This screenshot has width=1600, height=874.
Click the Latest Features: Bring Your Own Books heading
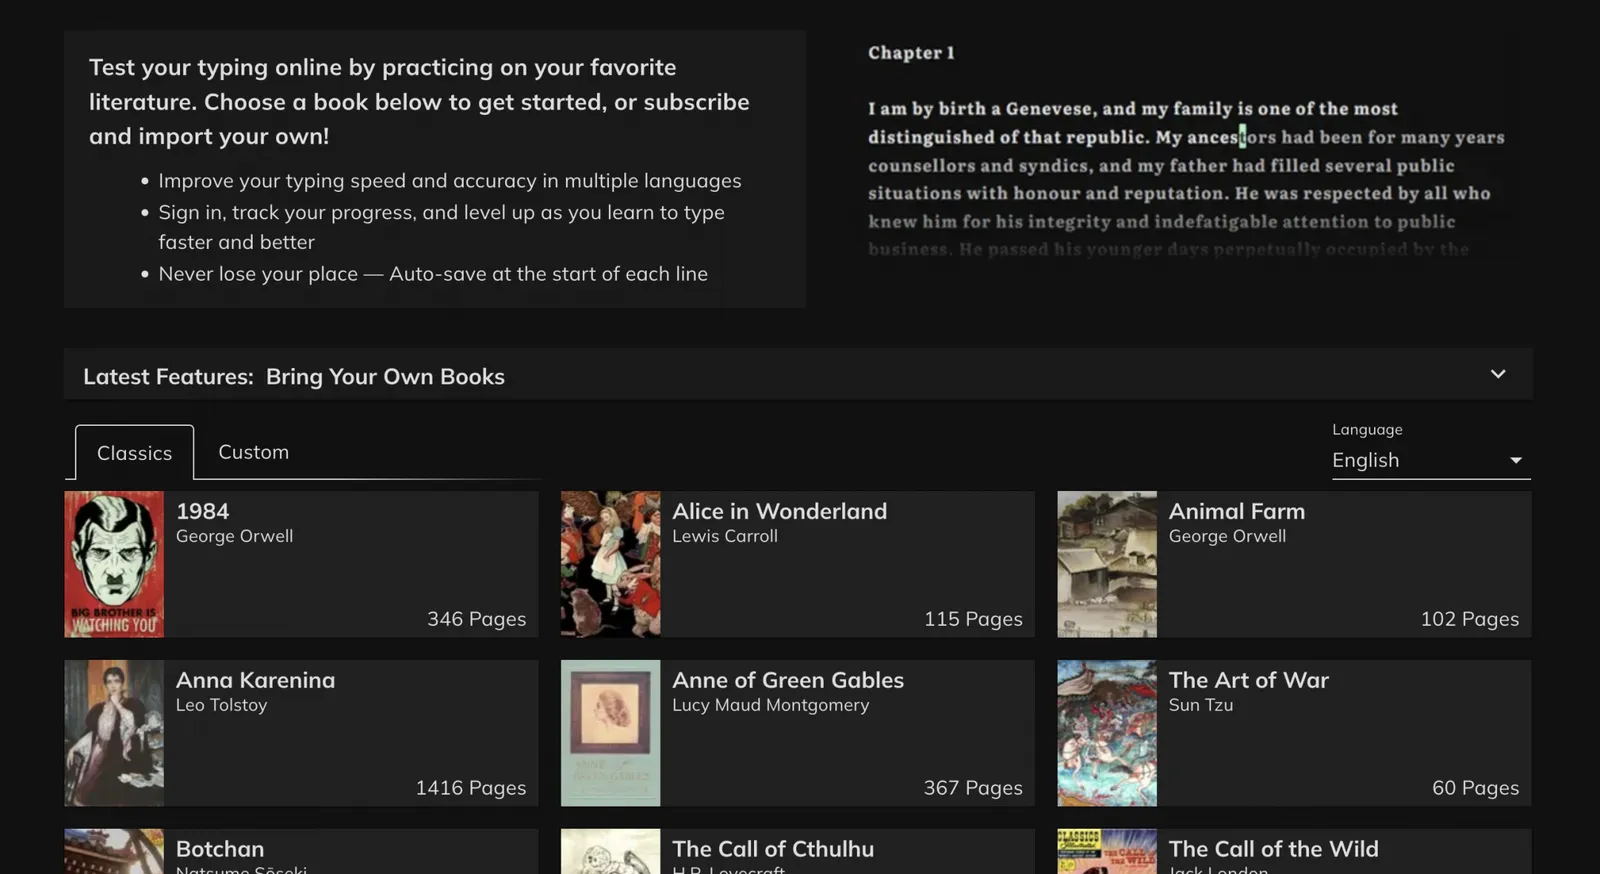tap(294, 377)
